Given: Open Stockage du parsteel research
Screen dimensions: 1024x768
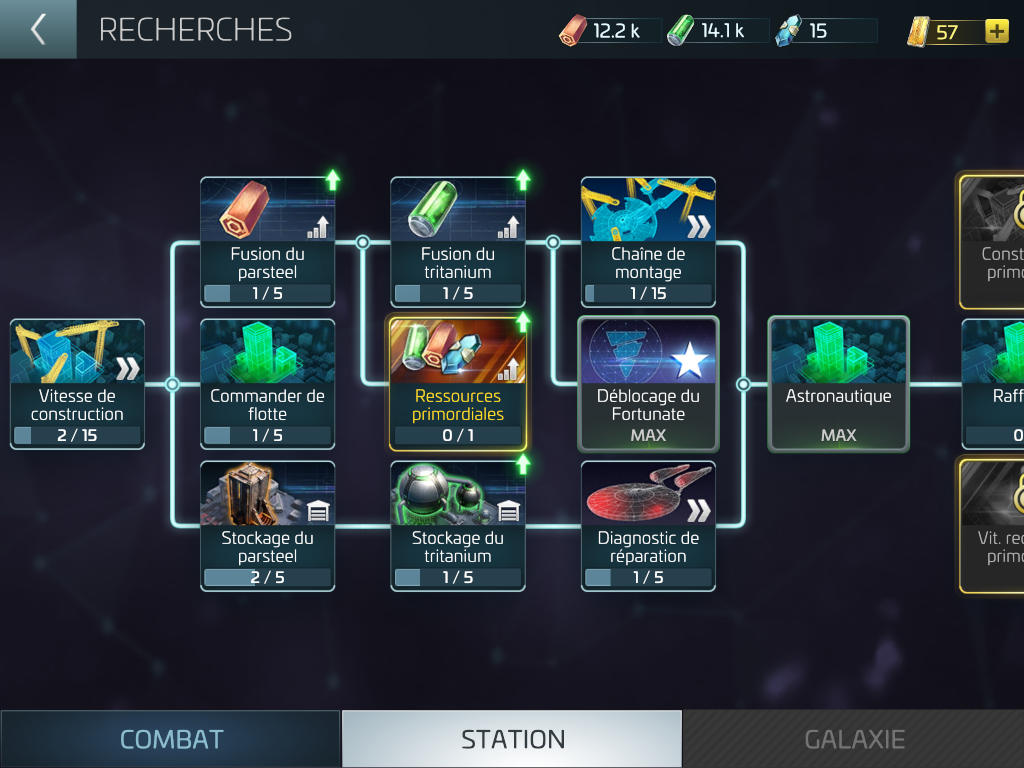Looking at the screenshot, I should pyautogui.click(x=267, y=526).
